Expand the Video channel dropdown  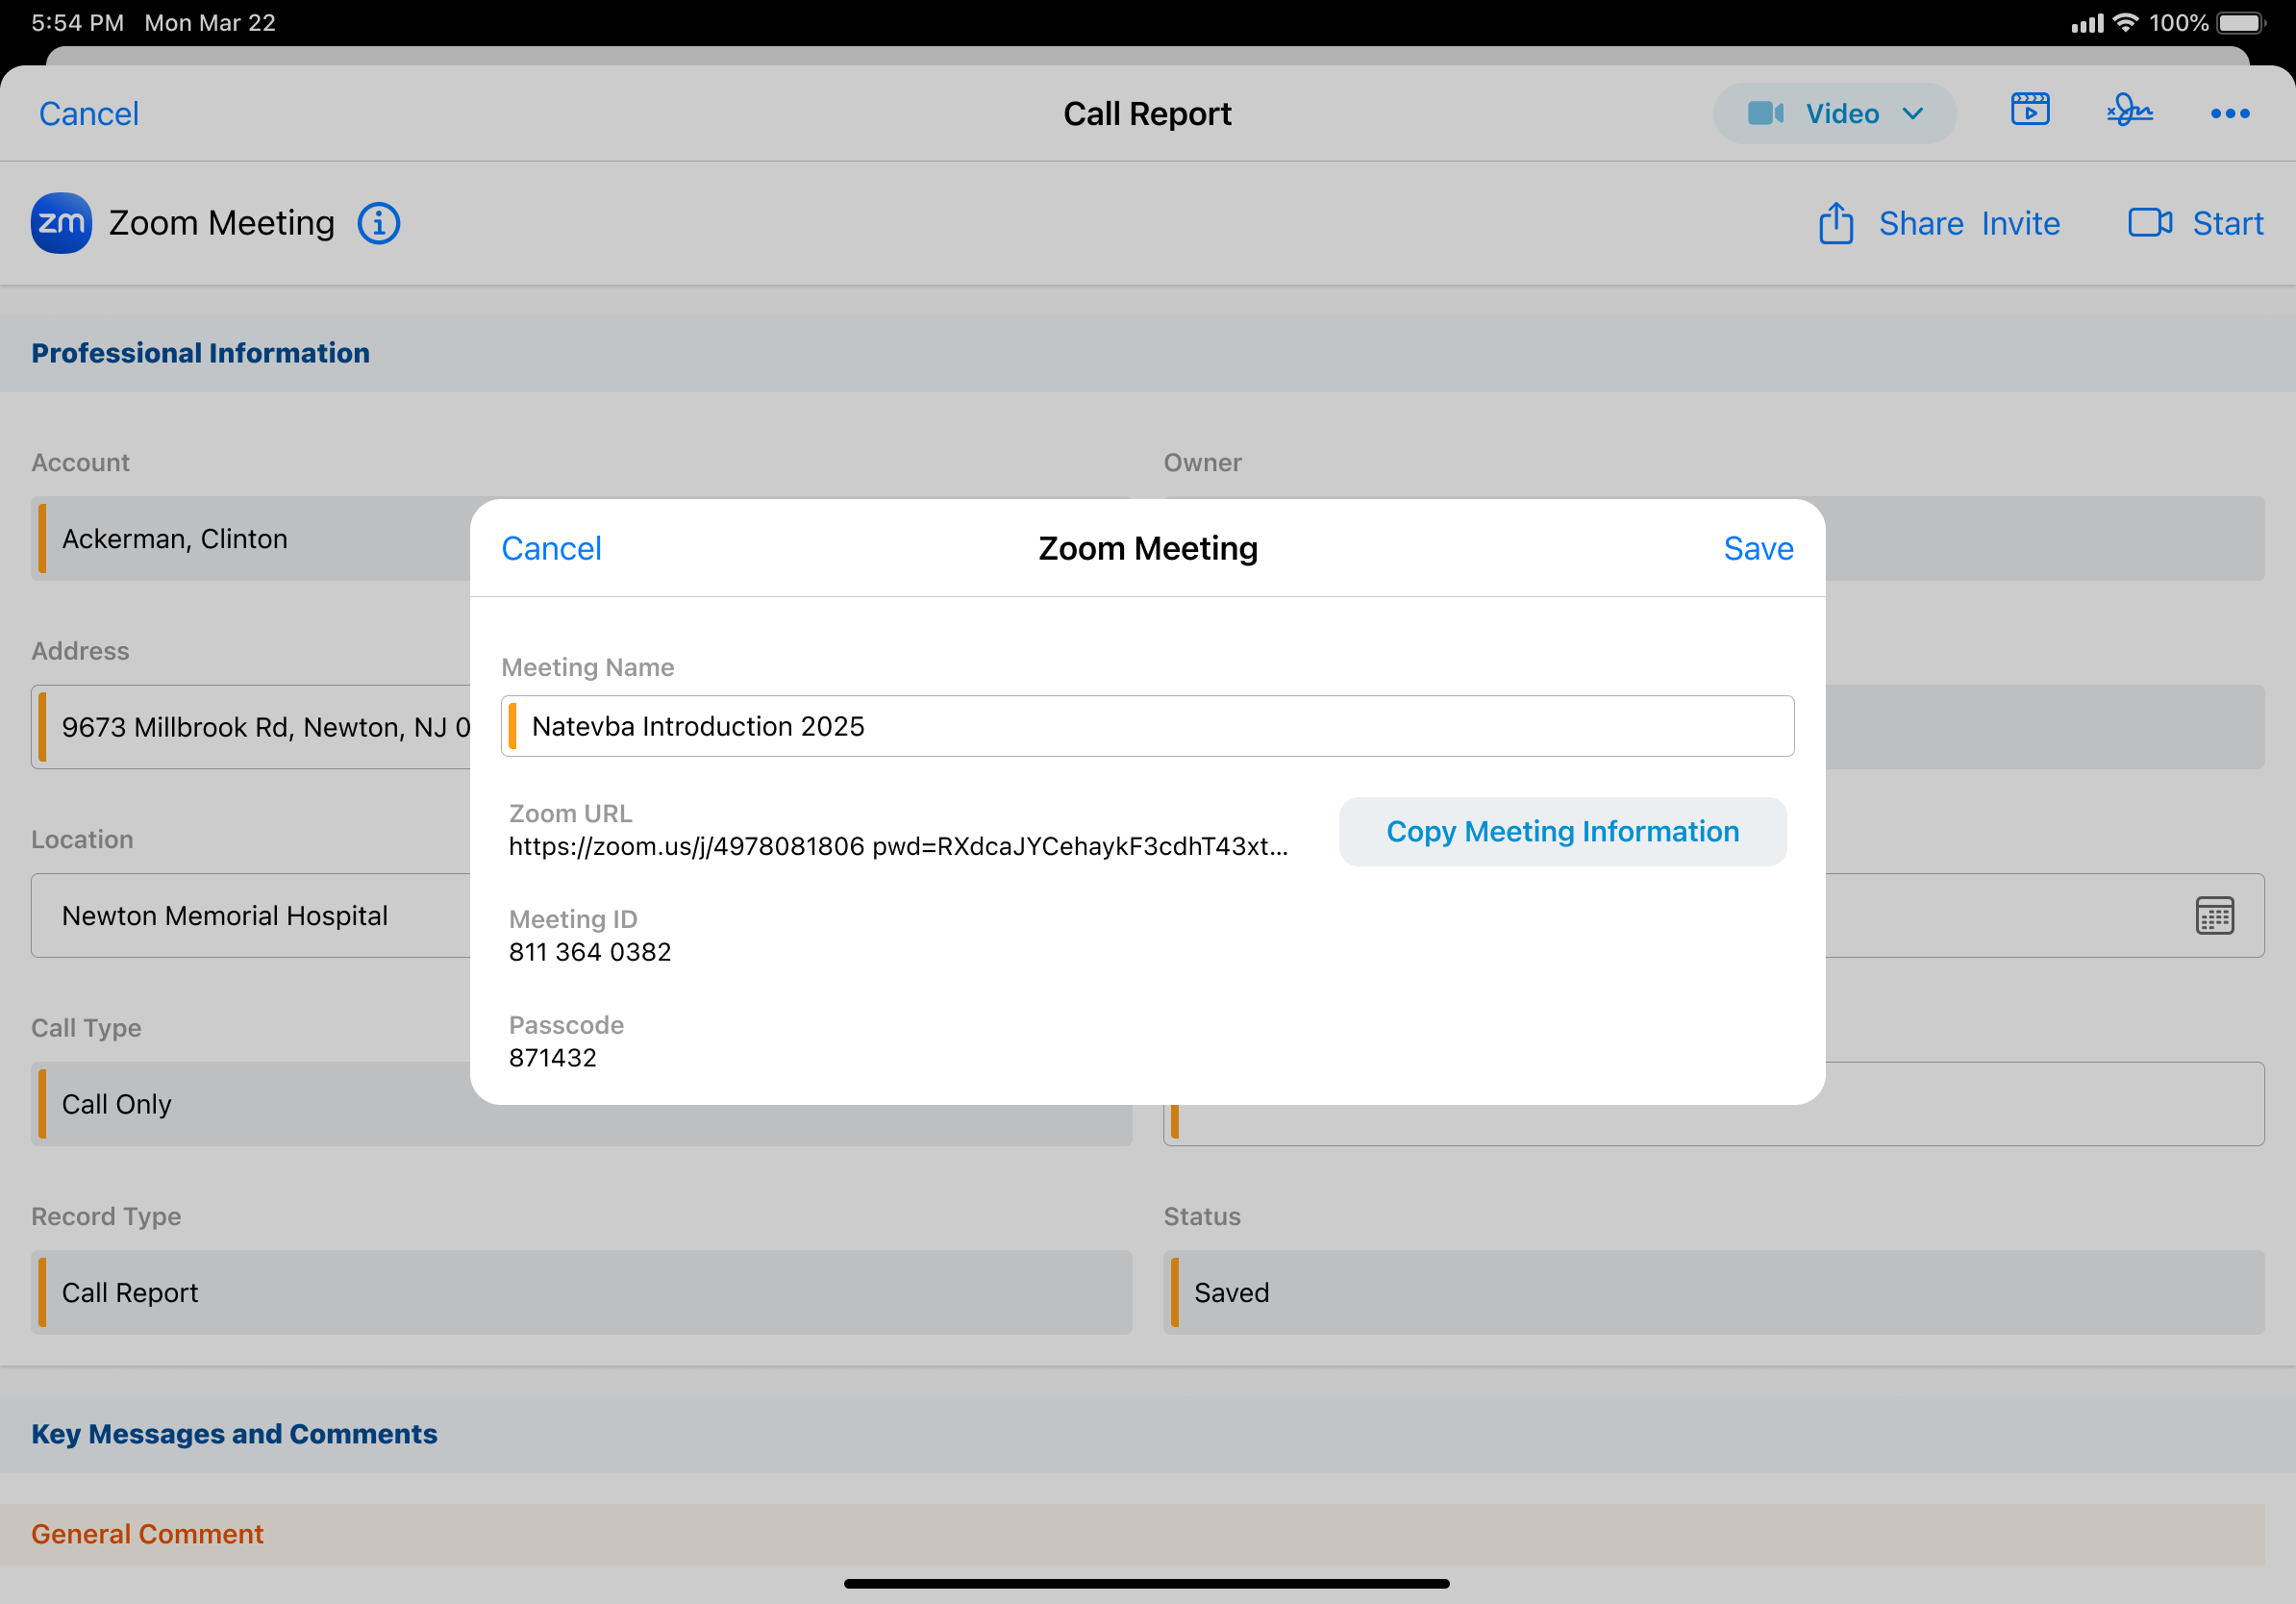(x=1834, y=114)
